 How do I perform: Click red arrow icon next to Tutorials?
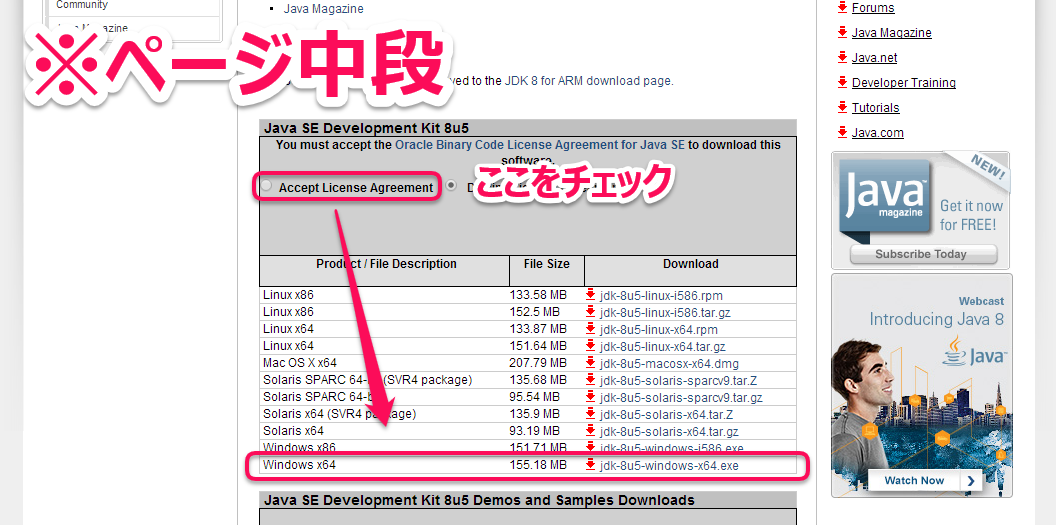pos(842,107)
